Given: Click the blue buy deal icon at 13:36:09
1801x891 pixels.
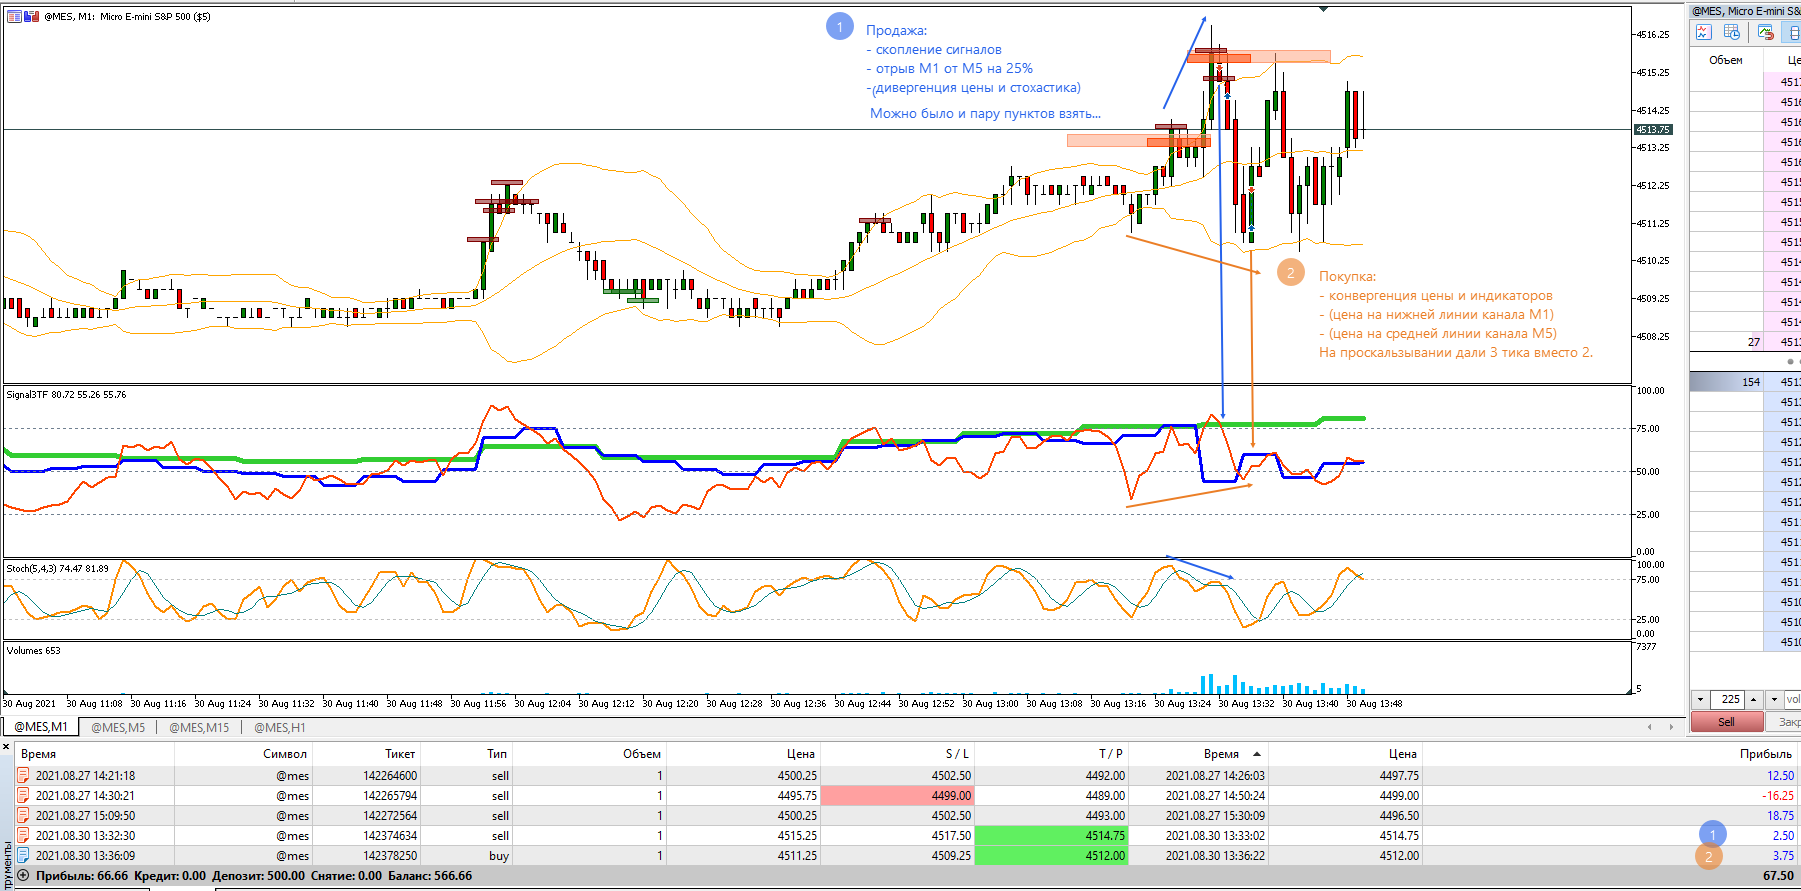Looking at the screenshot, I should [x=23, y=855].
